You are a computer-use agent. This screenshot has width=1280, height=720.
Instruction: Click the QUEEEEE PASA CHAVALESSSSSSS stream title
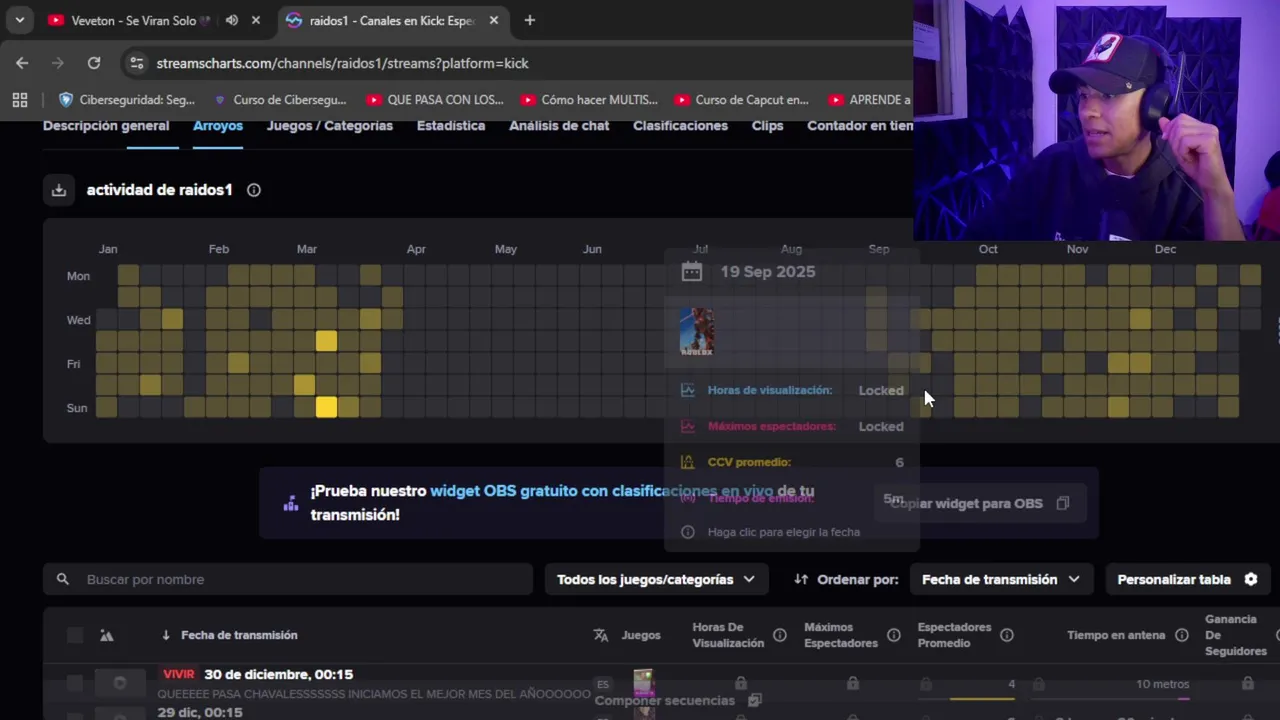tap(374, 693)
